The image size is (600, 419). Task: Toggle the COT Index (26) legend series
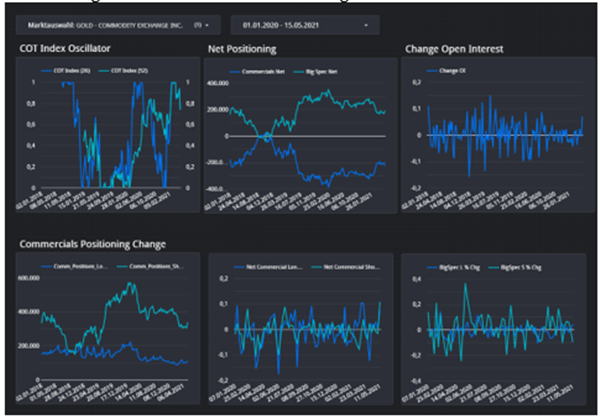pyautogui.click(x=65, y=71)
